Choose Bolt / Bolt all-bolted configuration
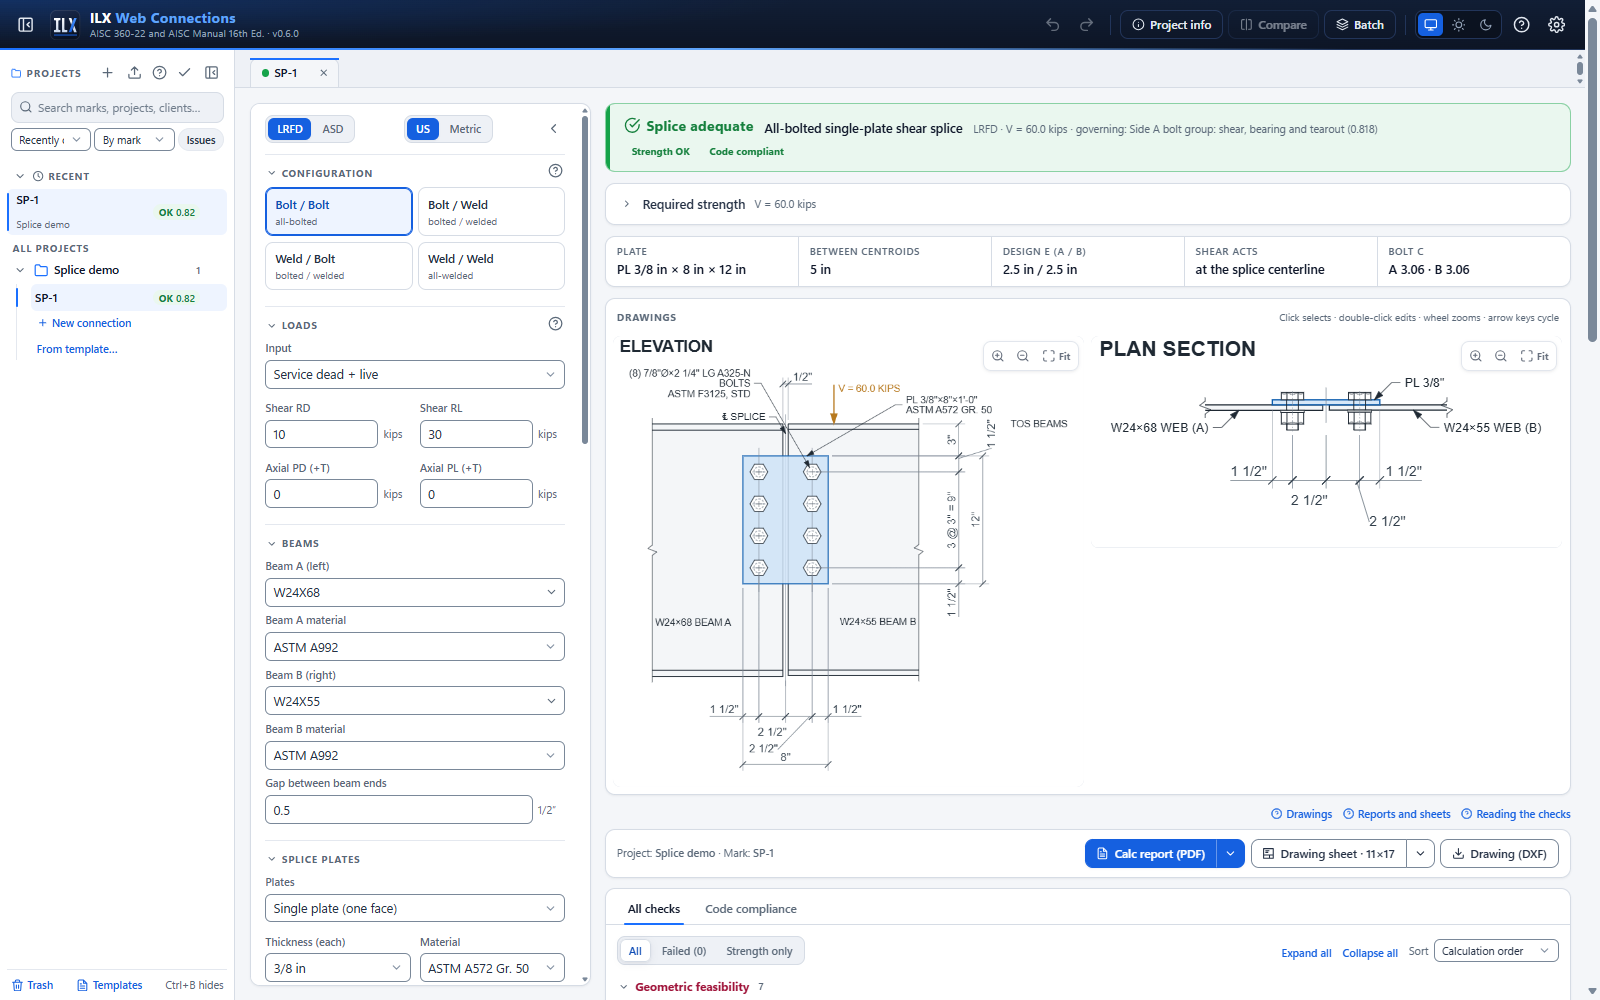 [x=339, y=212]
